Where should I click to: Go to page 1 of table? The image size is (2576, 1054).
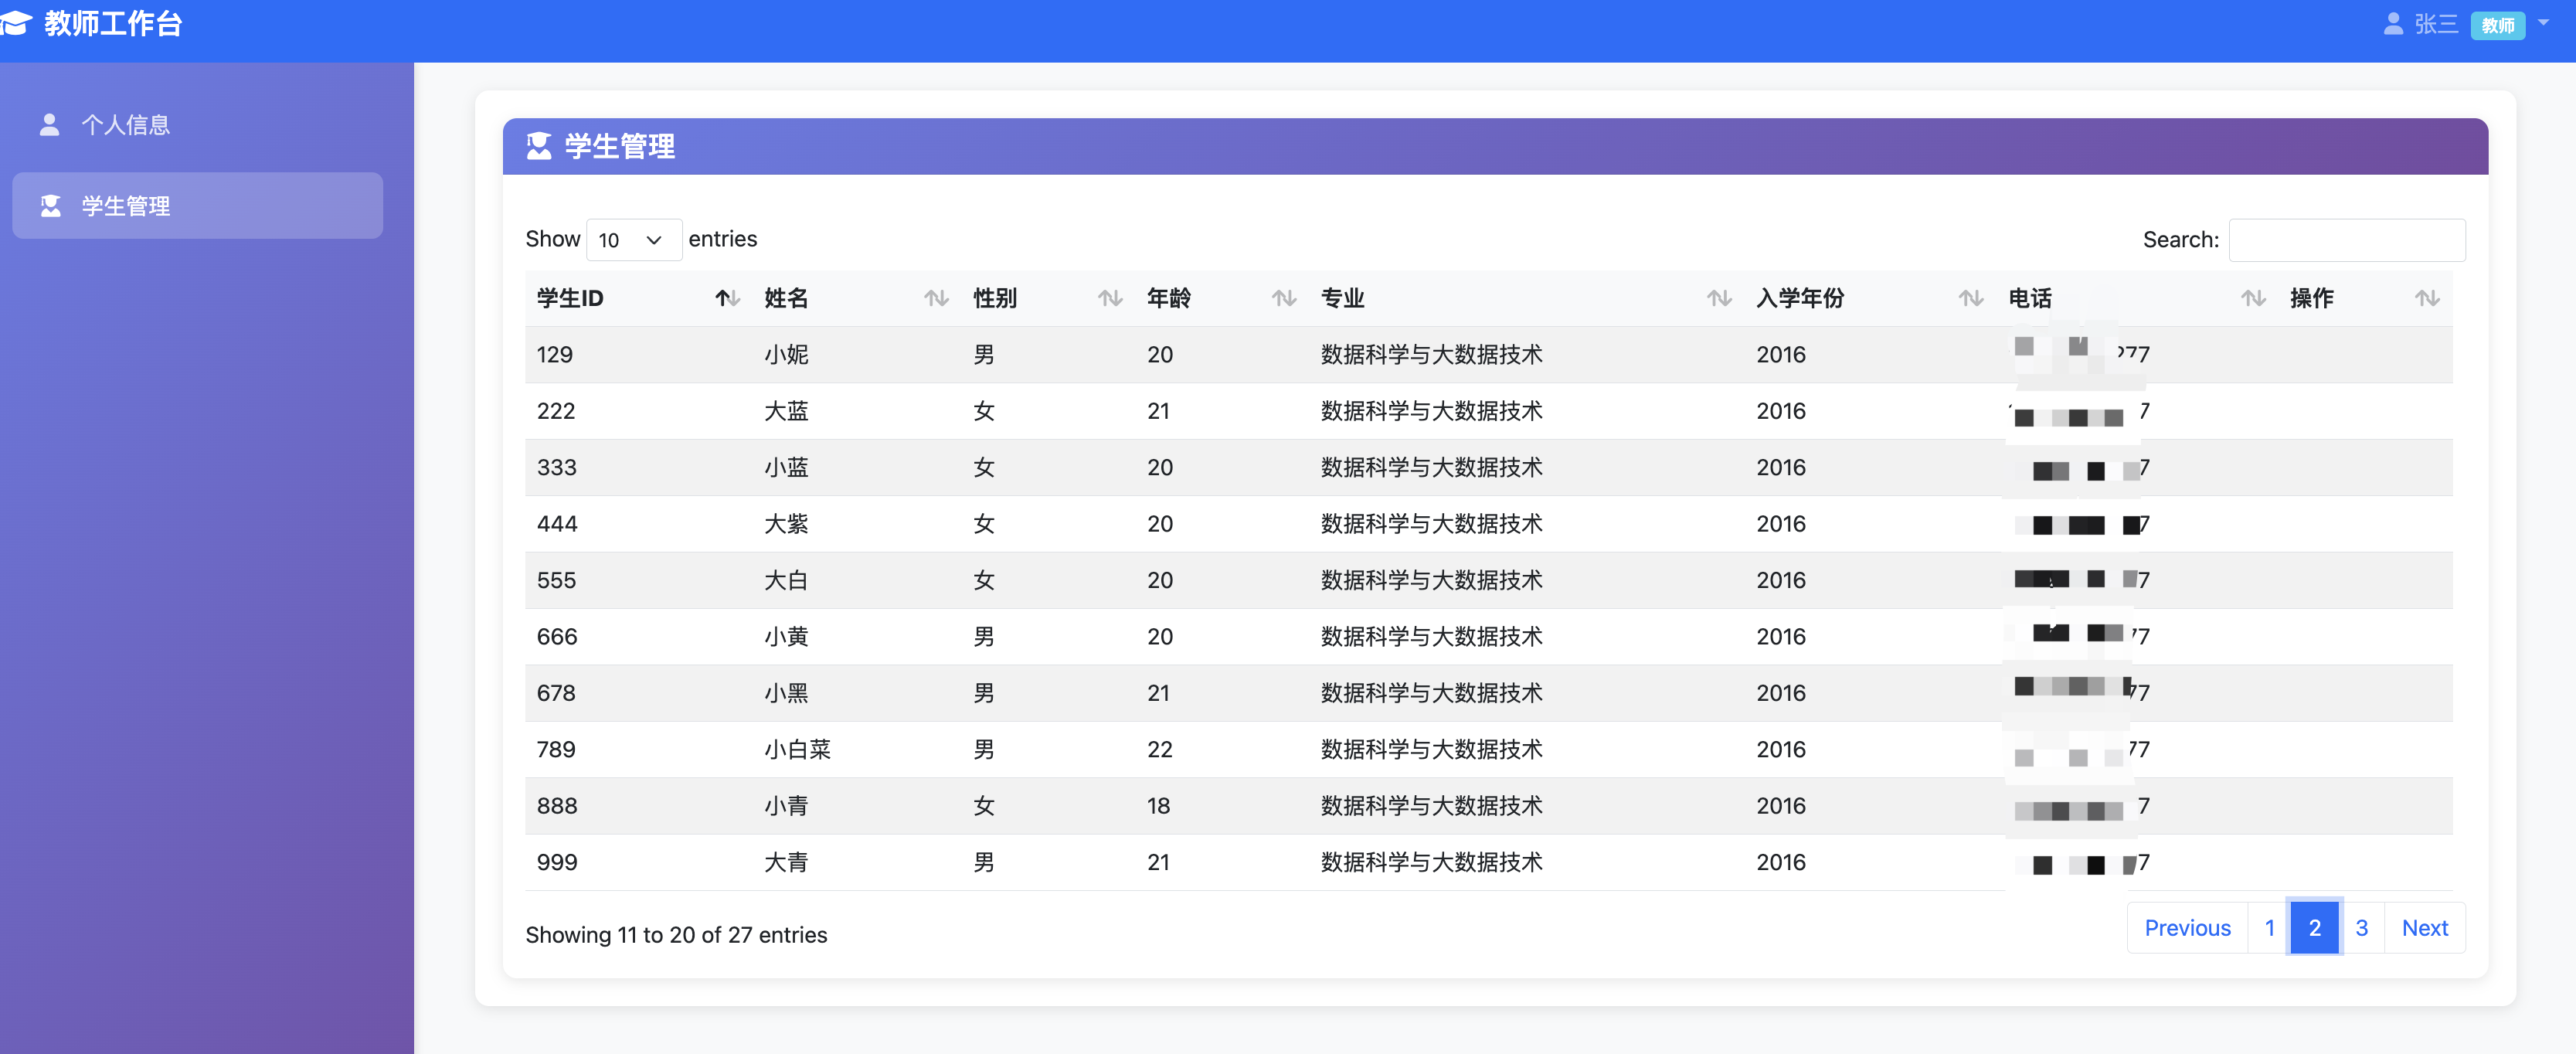pos(2269,928)
